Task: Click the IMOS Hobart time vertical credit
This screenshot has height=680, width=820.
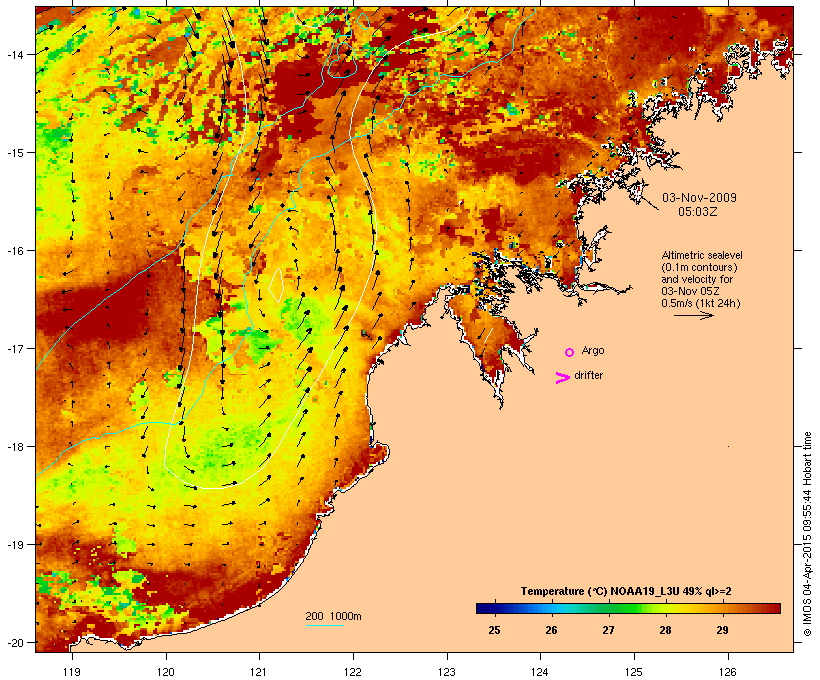Action: tap(808, 534)
